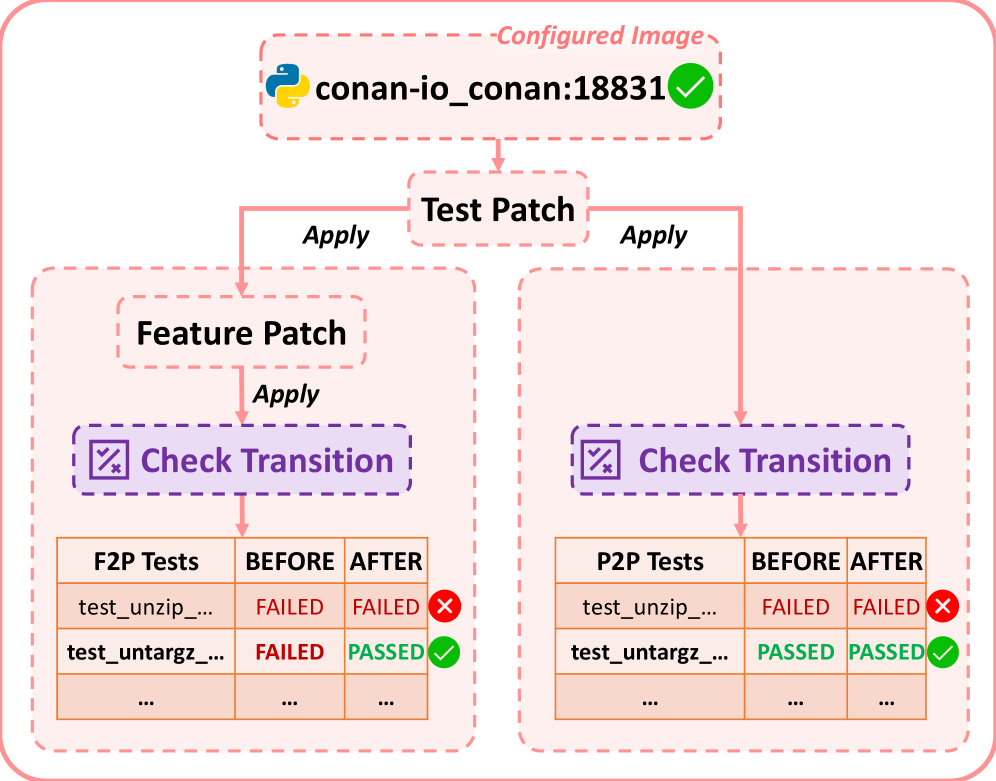Click AFTER PASSED cell in P2P test_untargz row

point(887,651)
